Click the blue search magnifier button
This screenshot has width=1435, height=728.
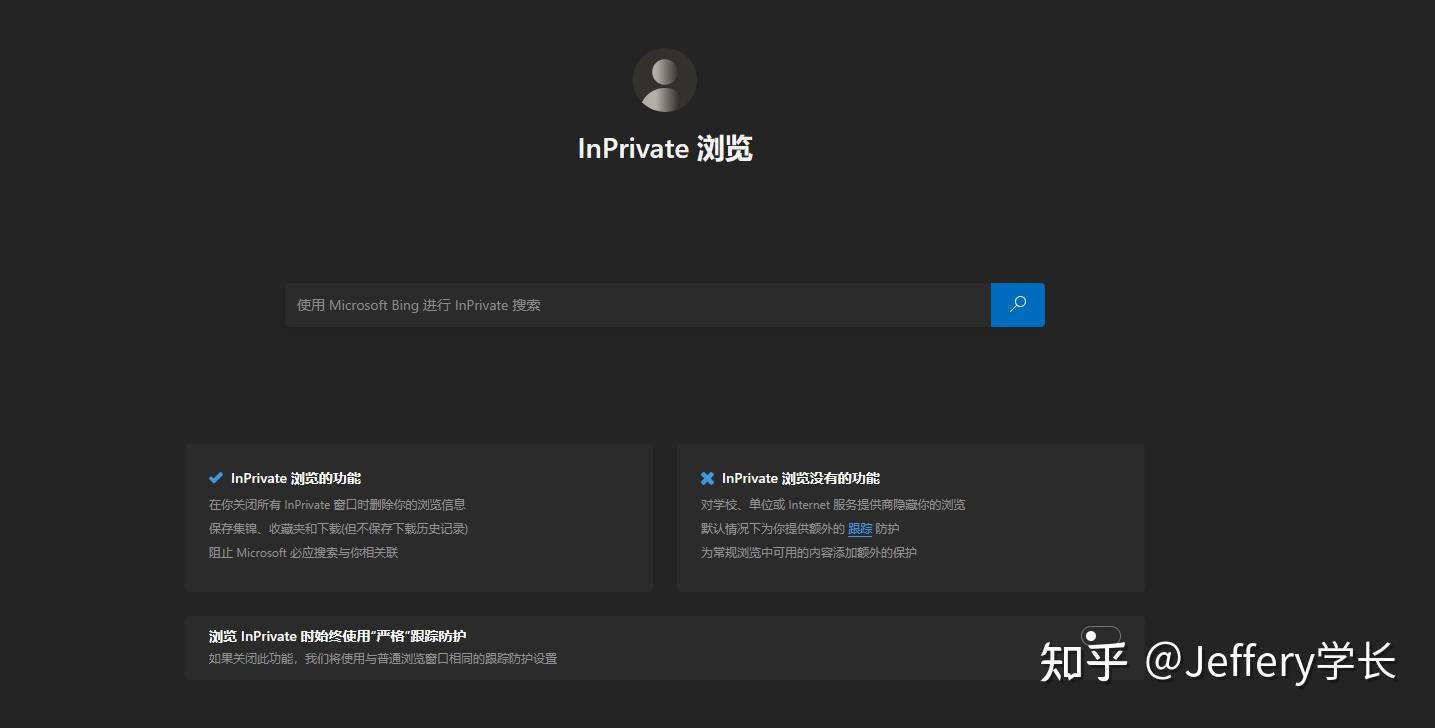pos(1018,305)
